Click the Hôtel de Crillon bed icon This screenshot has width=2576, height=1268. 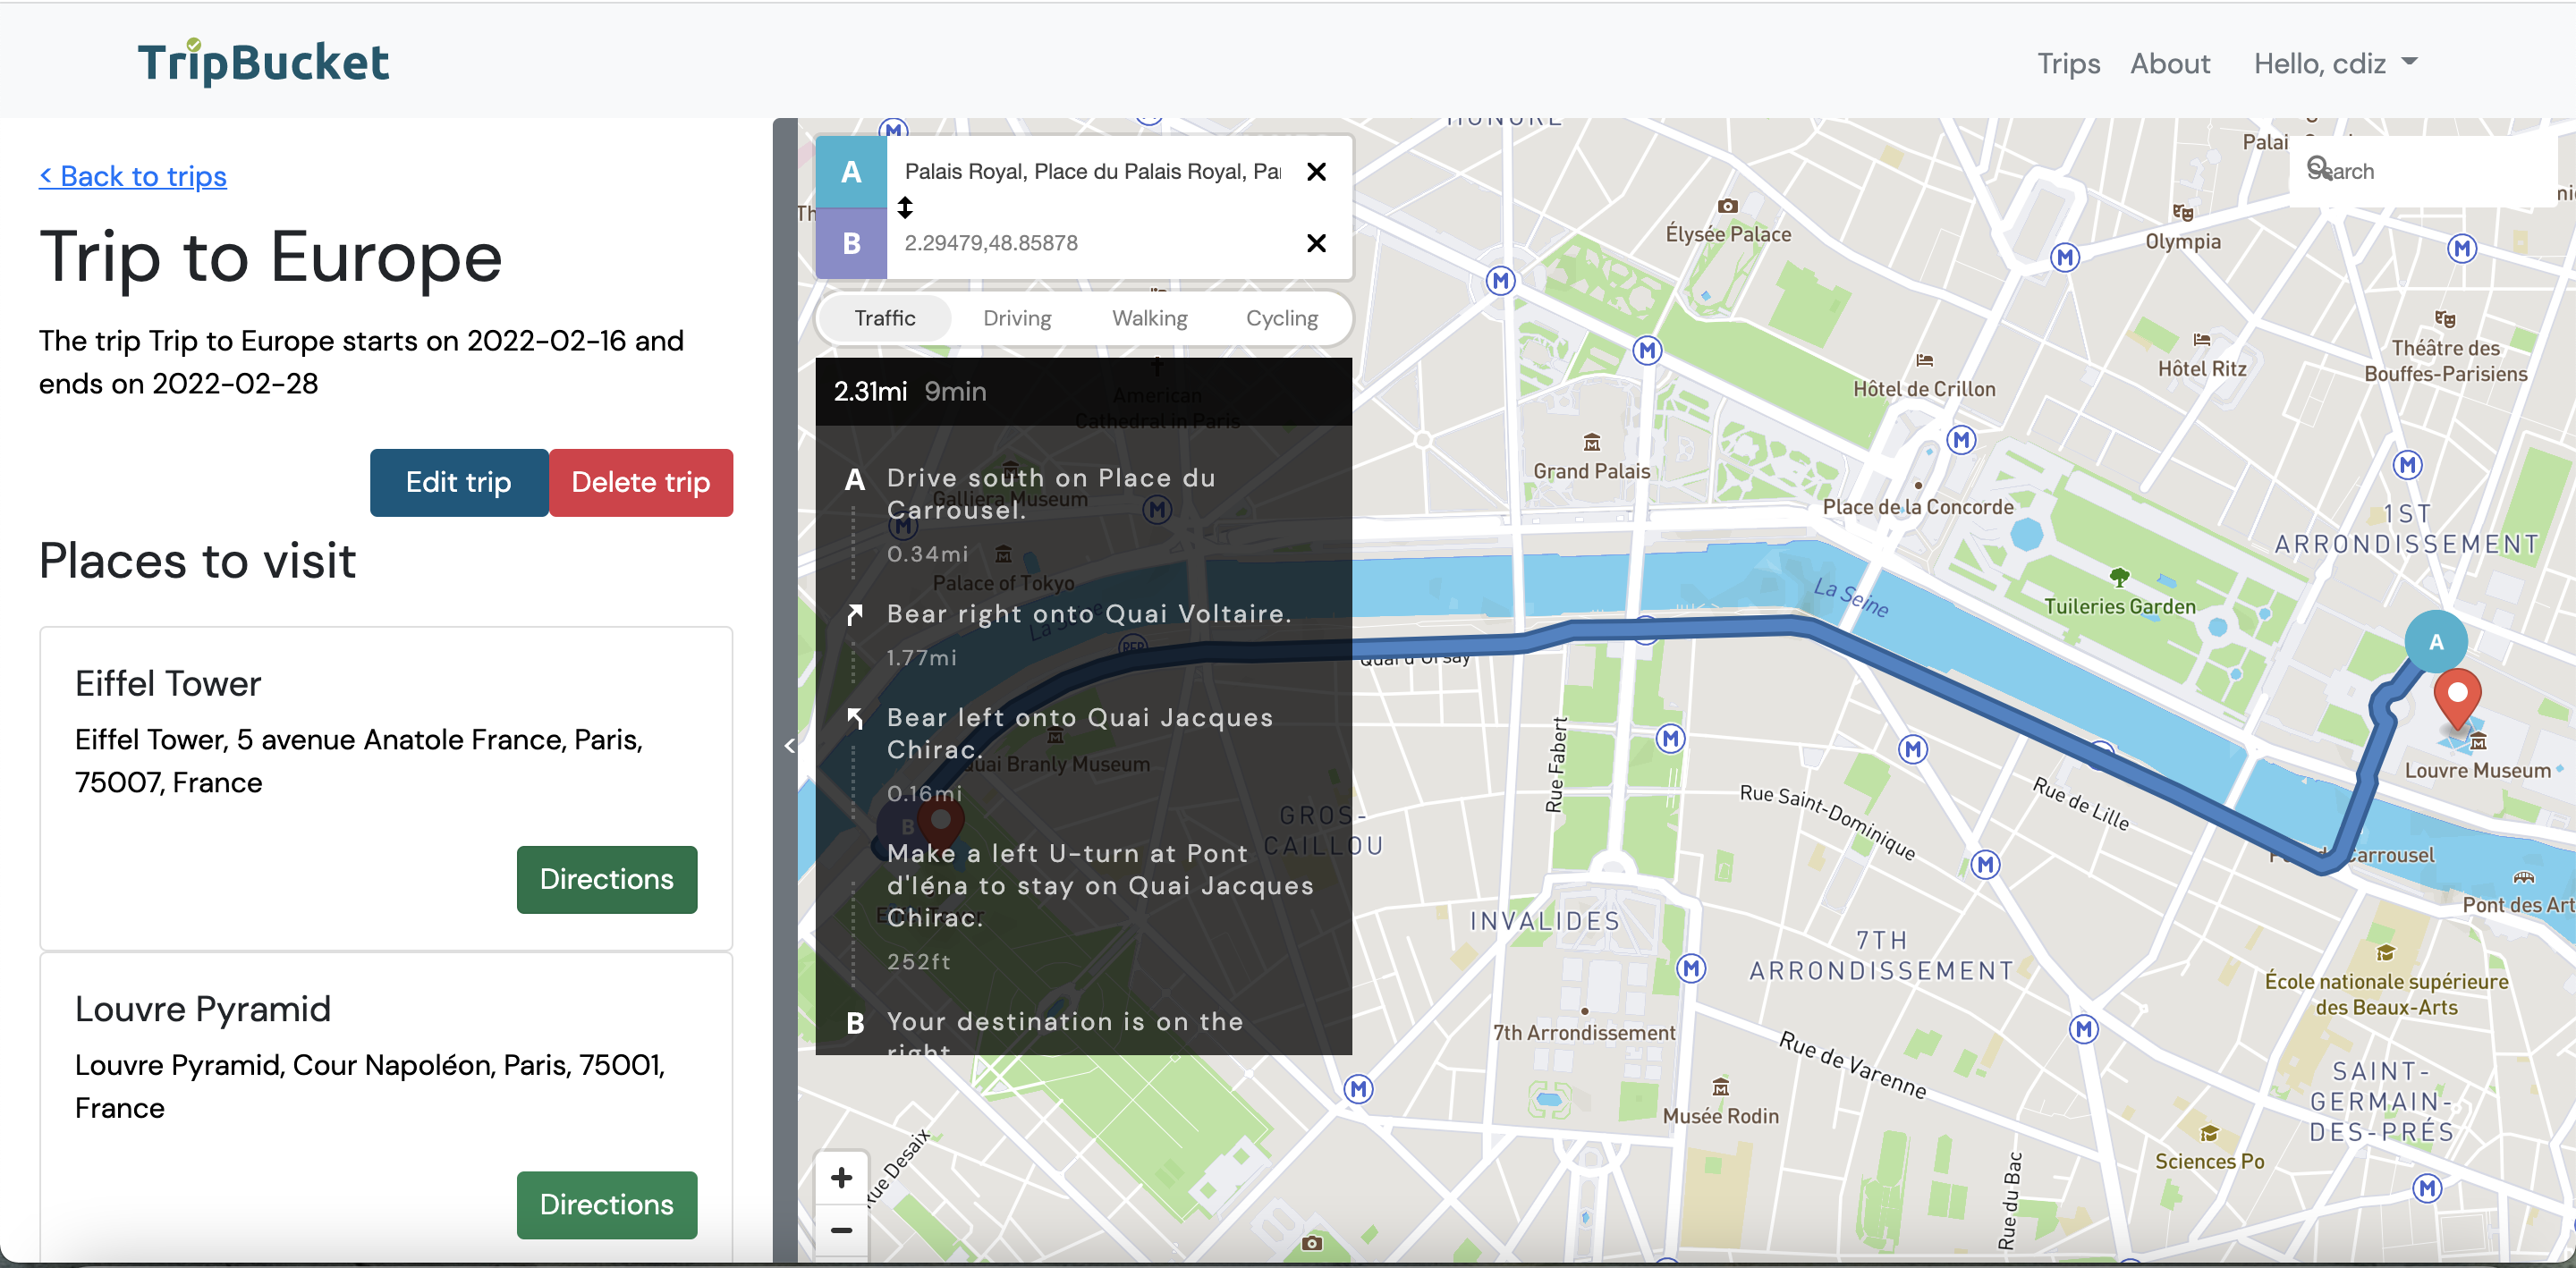click(x=1924, y=360)
